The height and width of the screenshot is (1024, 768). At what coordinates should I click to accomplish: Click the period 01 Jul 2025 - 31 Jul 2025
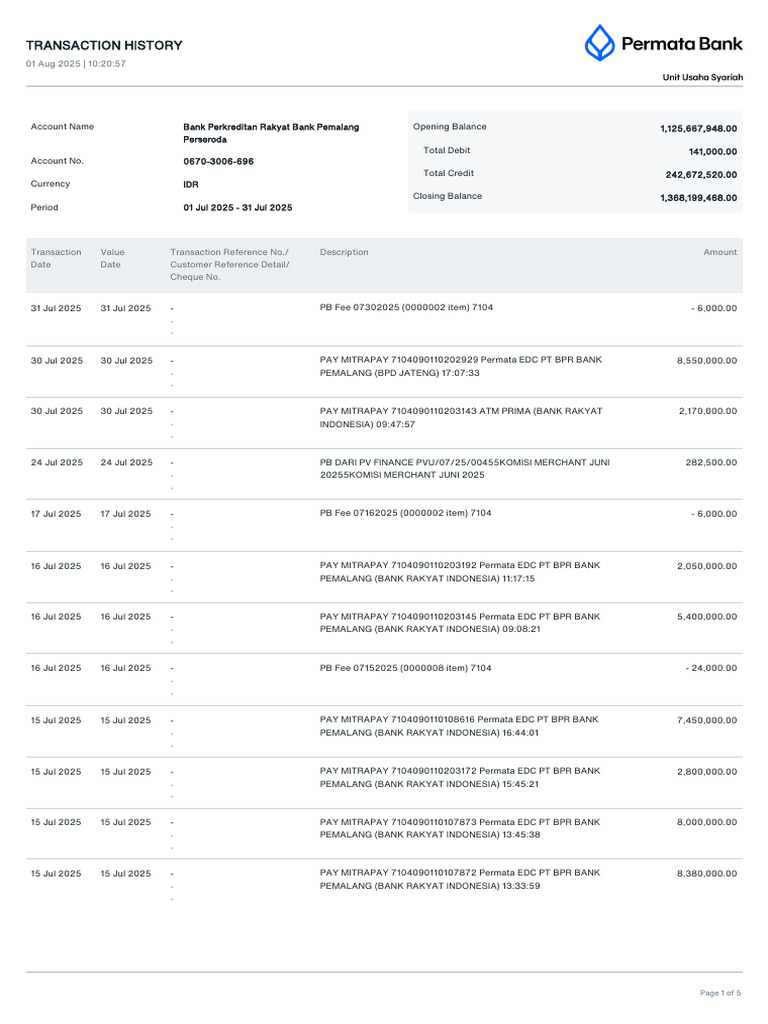pyautogui.click(x=238, y=208)
